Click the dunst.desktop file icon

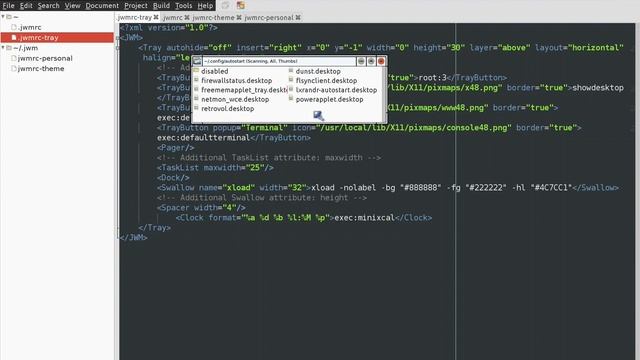(291, 70)
